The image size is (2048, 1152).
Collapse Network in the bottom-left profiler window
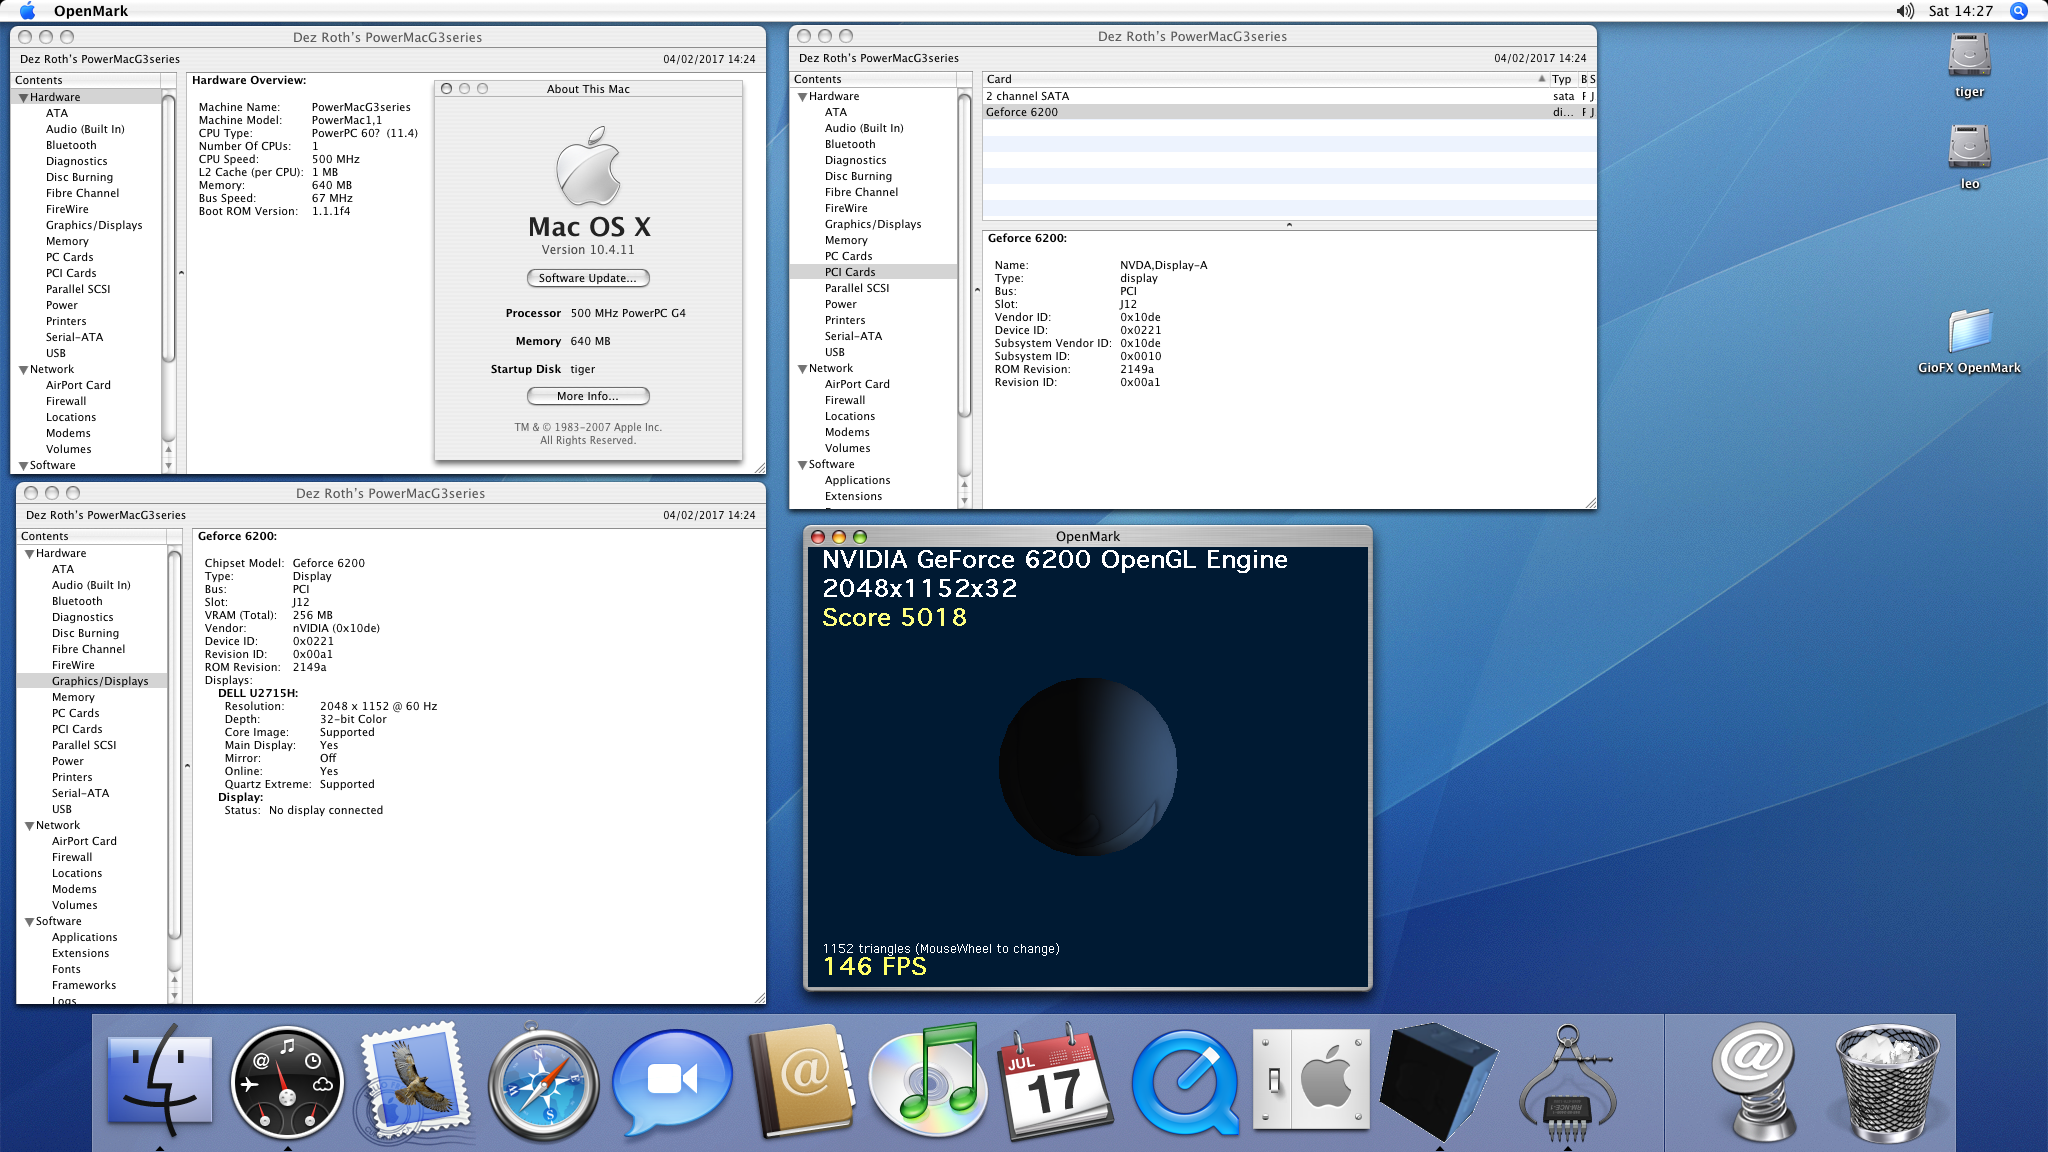pyautogui.click(x=29, y=826)
